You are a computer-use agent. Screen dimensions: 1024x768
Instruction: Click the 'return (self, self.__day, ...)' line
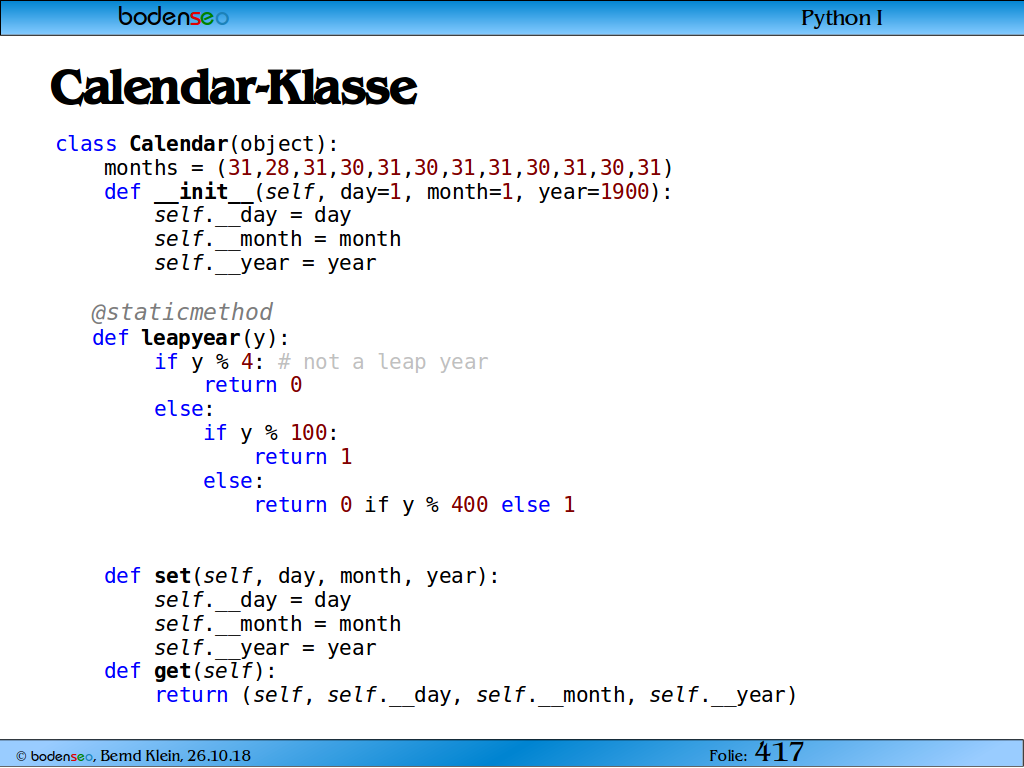point(476,696)
